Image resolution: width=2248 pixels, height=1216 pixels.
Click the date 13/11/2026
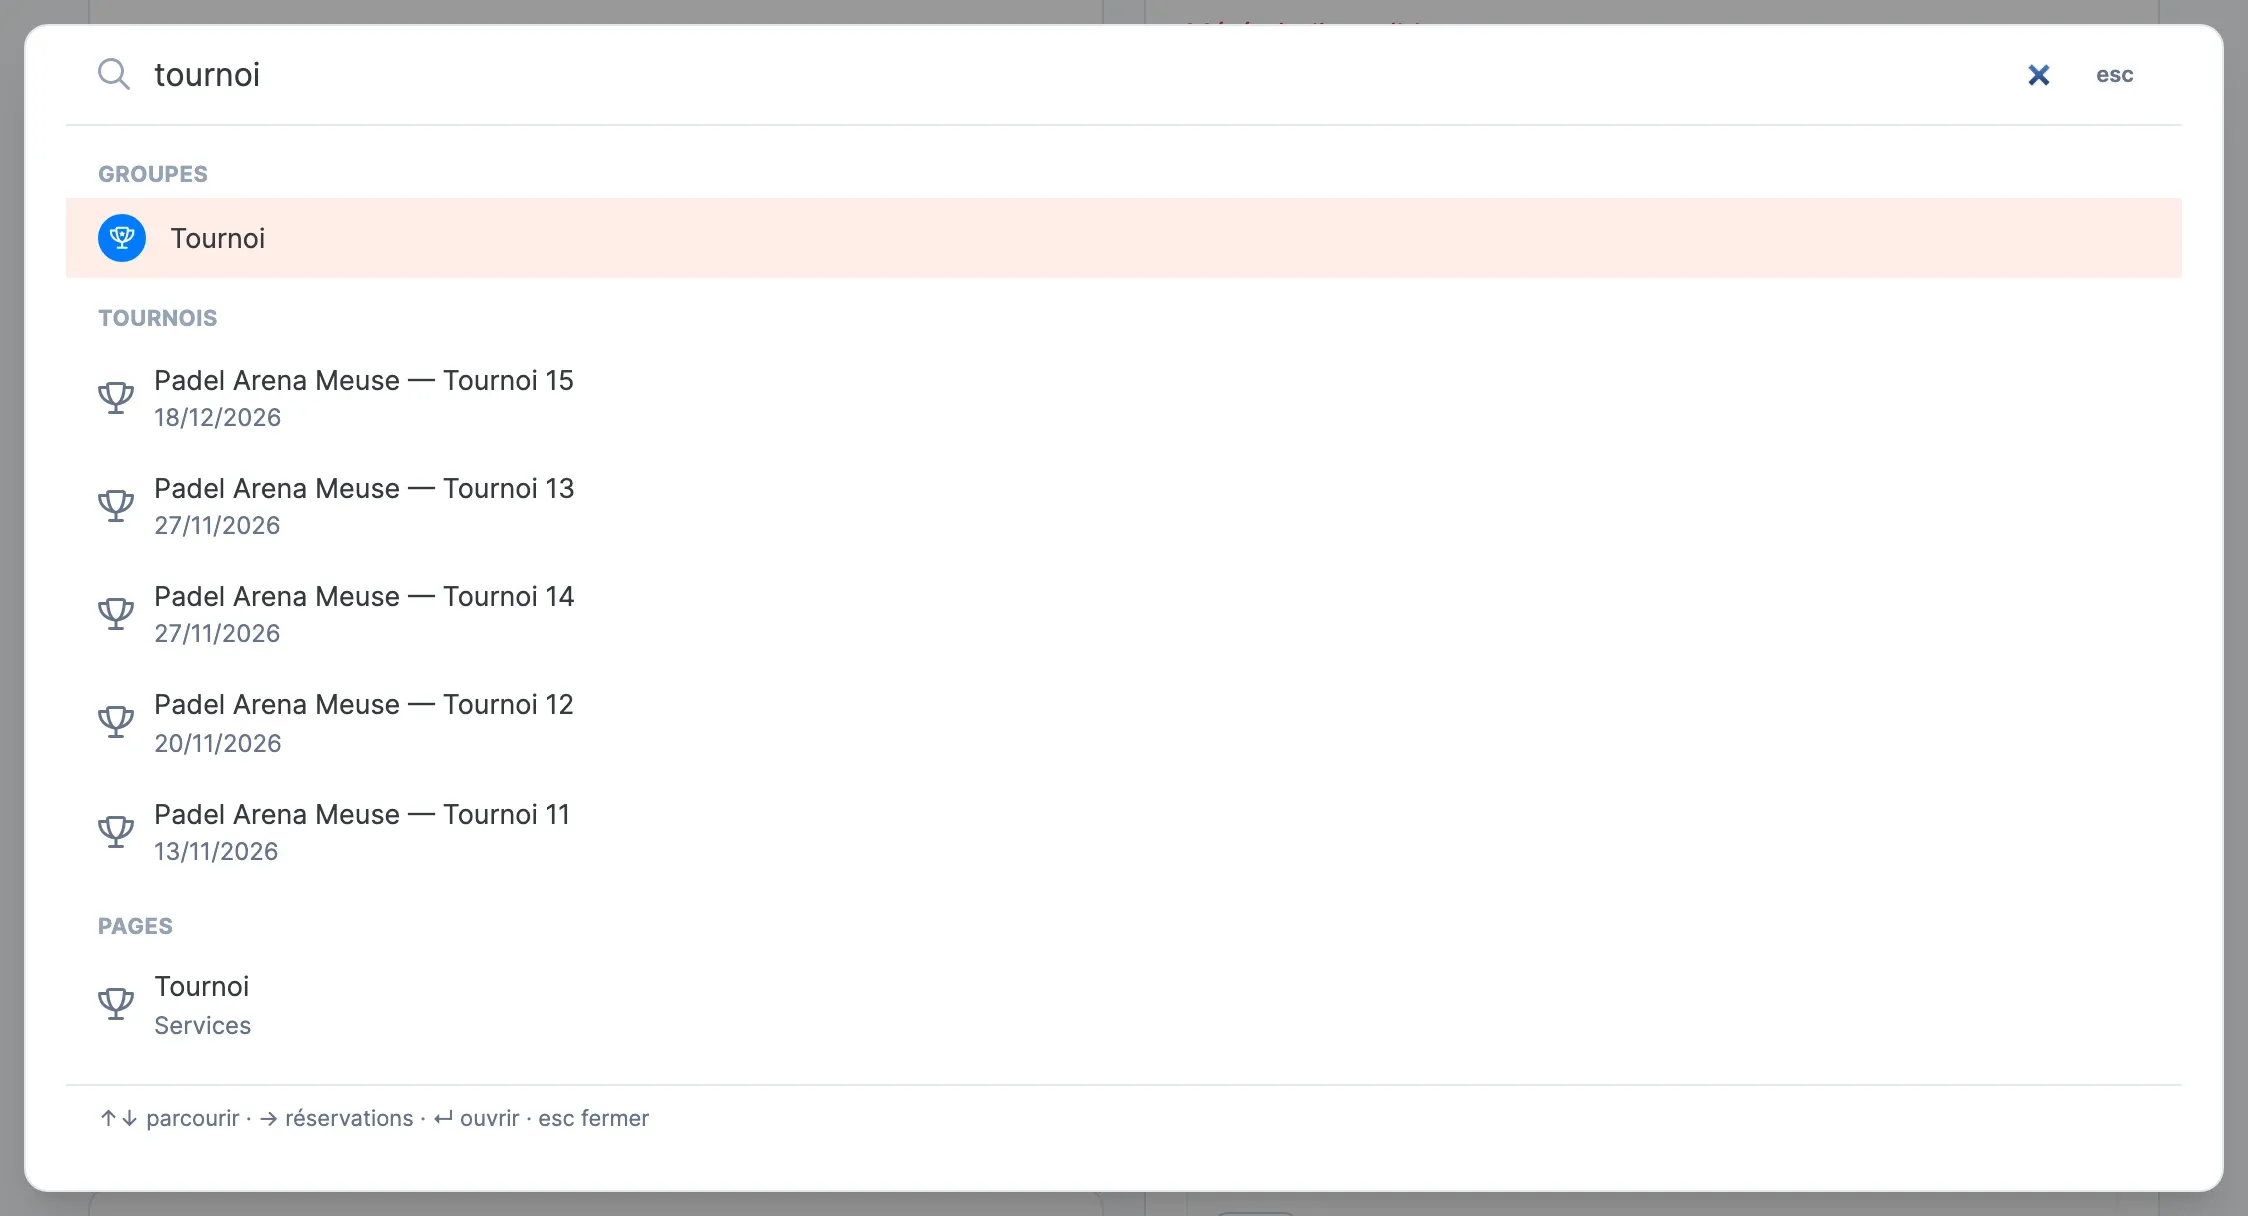point(216,851)
